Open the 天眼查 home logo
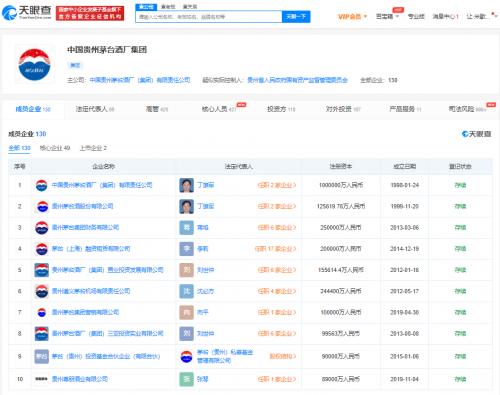Viewport: 500px width, 395px height. [x=27, y=13]
